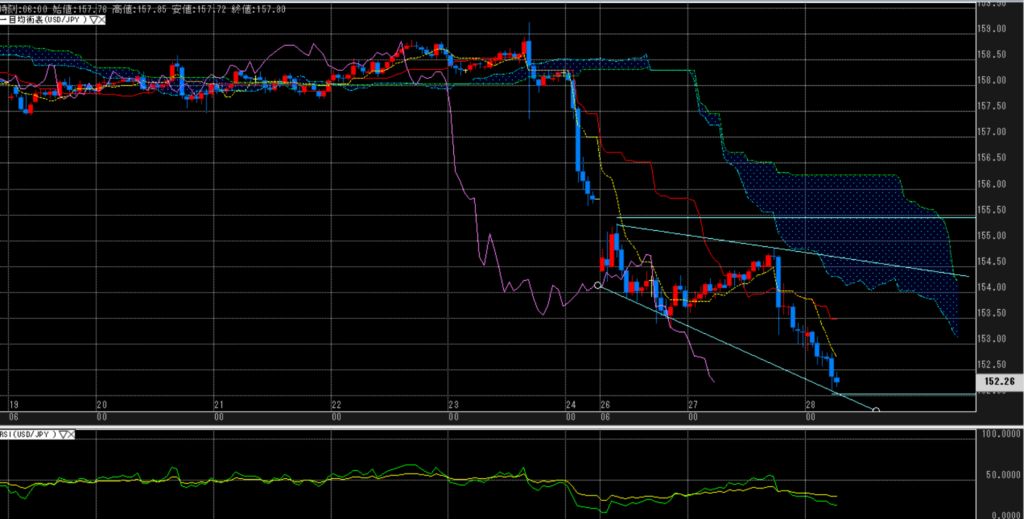Screen dimensions: 1024x519
Task: Select the trendline's lower-right circle anchor handle
Action: 876,410
